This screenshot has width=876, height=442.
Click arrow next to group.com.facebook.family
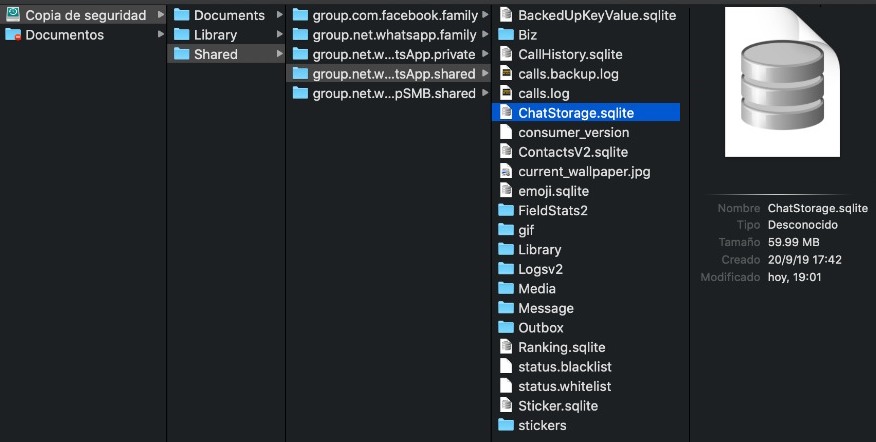click(x=485, y=15)
